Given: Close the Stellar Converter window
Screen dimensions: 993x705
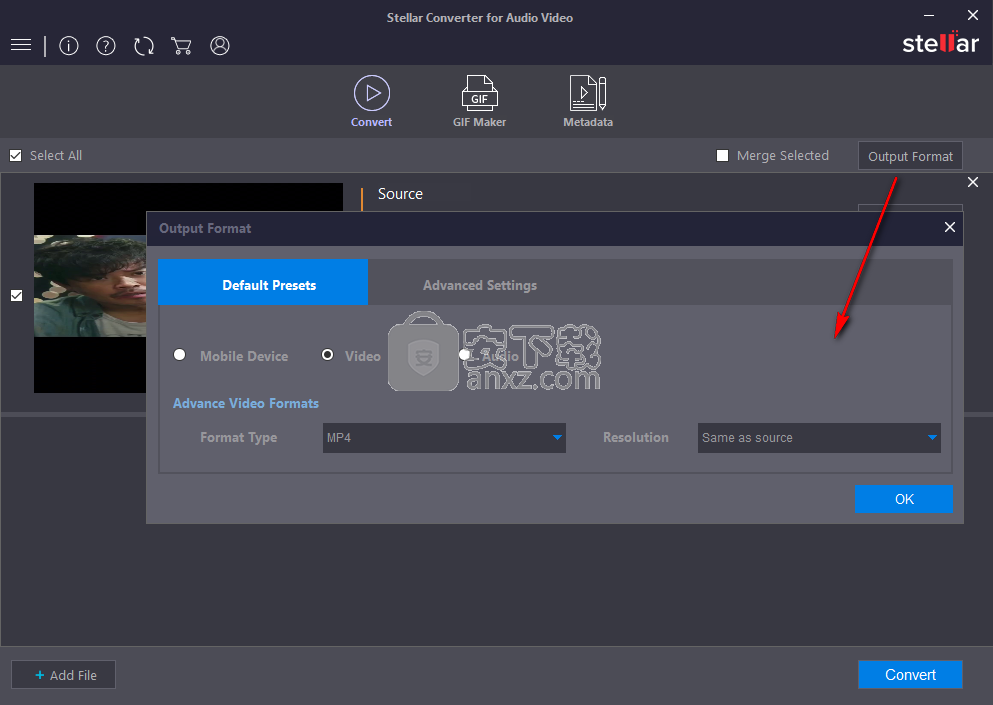Looking at the screenshot, I should (973, 15).
